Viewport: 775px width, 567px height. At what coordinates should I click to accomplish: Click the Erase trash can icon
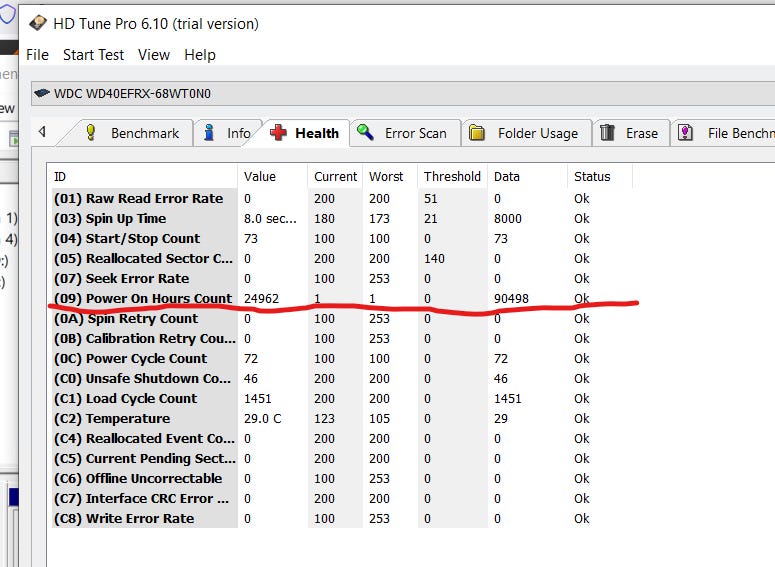pos(608,133)
